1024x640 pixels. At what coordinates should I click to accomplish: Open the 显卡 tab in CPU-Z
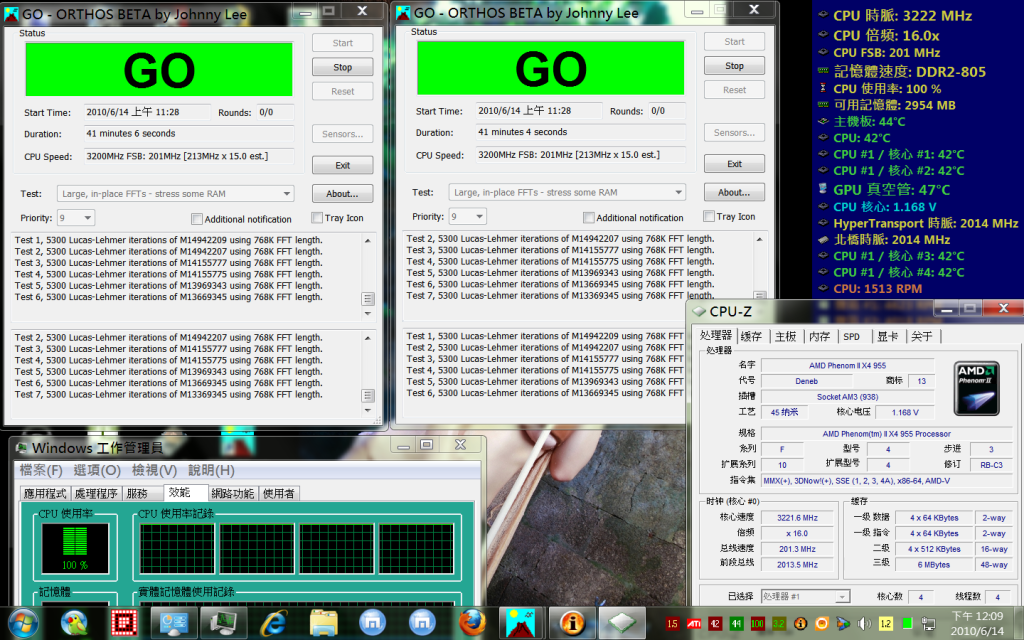[x=888, y=336]
